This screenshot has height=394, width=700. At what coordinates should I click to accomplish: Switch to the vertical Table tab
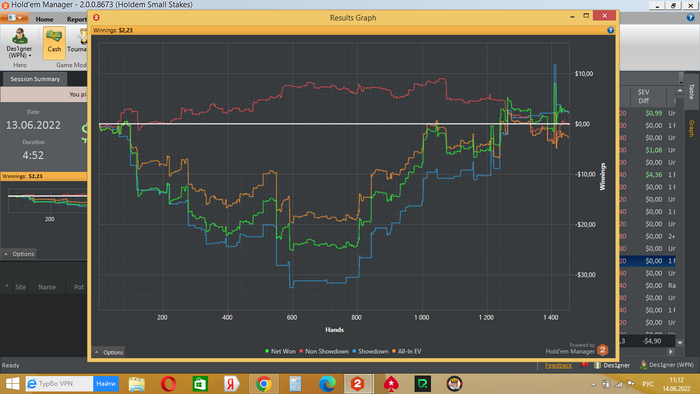point(692,92)
